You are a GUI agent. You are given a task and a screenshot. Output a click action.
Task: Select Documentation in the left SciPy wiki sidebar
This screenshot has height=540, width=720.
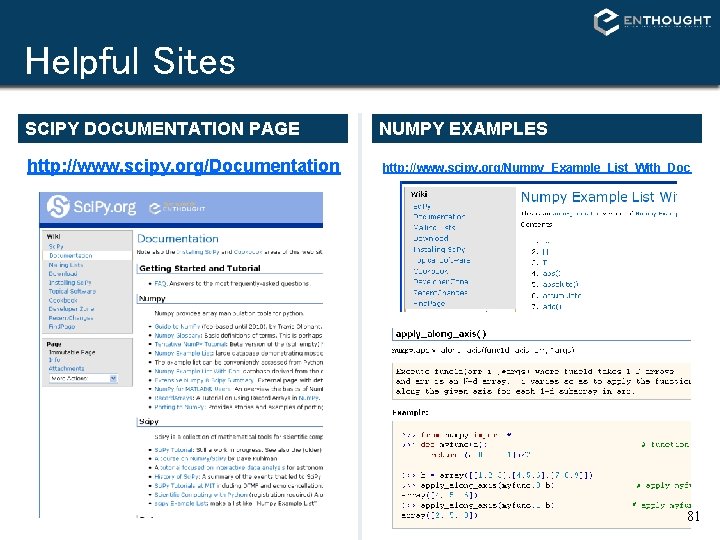tap(71, 255)
